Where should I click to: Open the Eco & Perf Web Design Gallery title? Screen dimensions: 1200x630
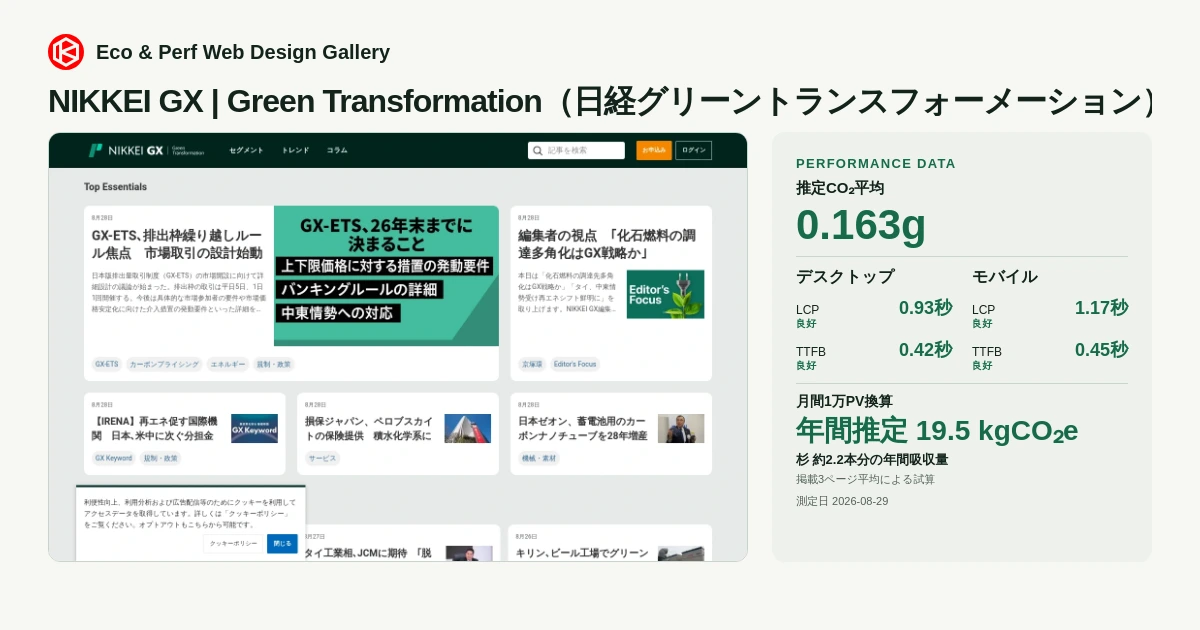tap(243, 52)
